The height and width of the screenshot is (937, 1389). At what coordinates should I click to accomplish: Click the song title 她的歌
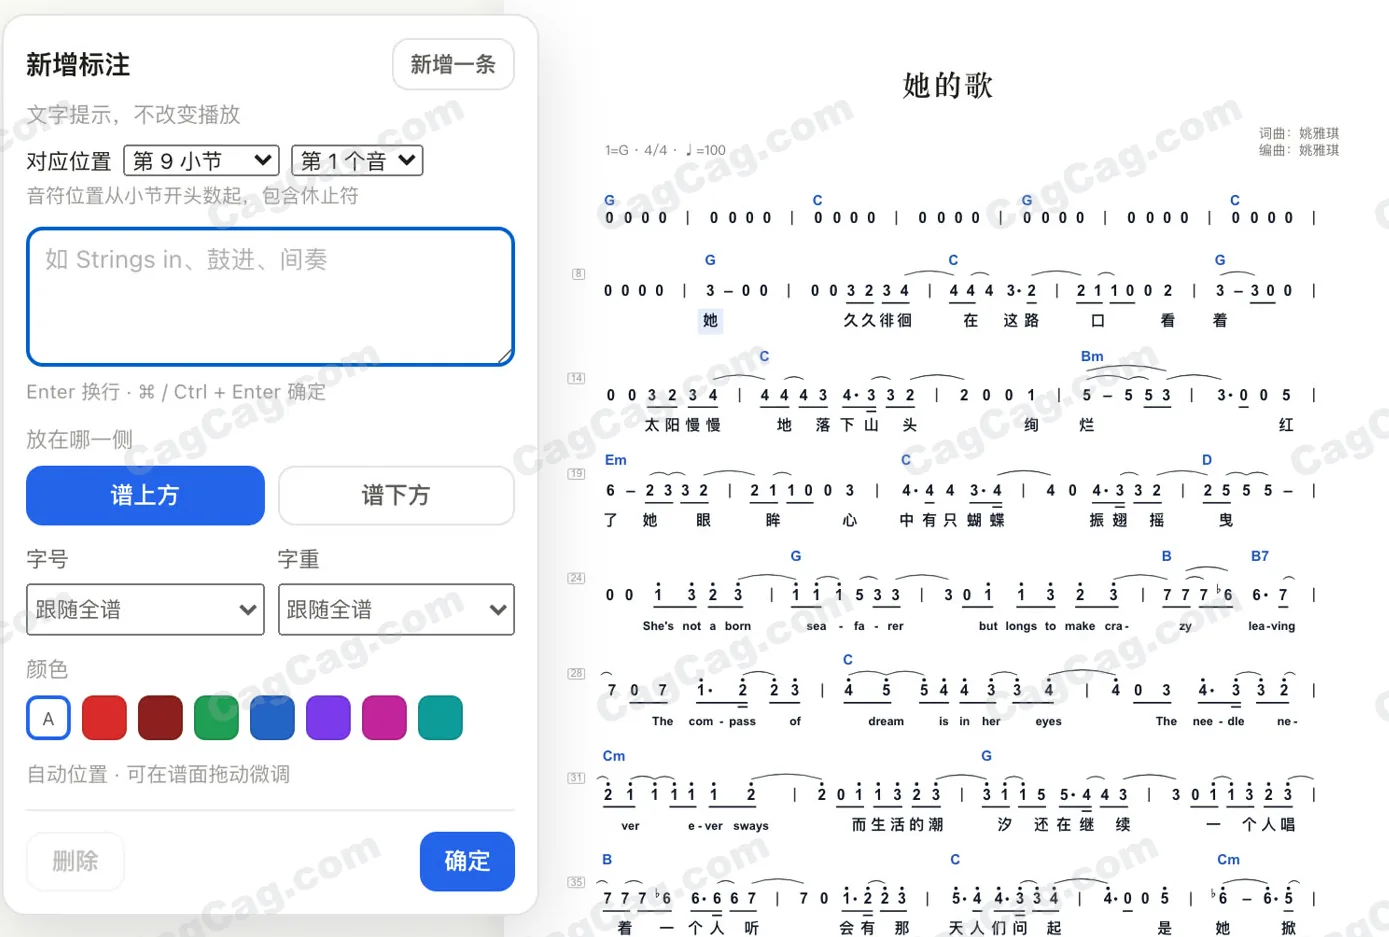point(947,85)
